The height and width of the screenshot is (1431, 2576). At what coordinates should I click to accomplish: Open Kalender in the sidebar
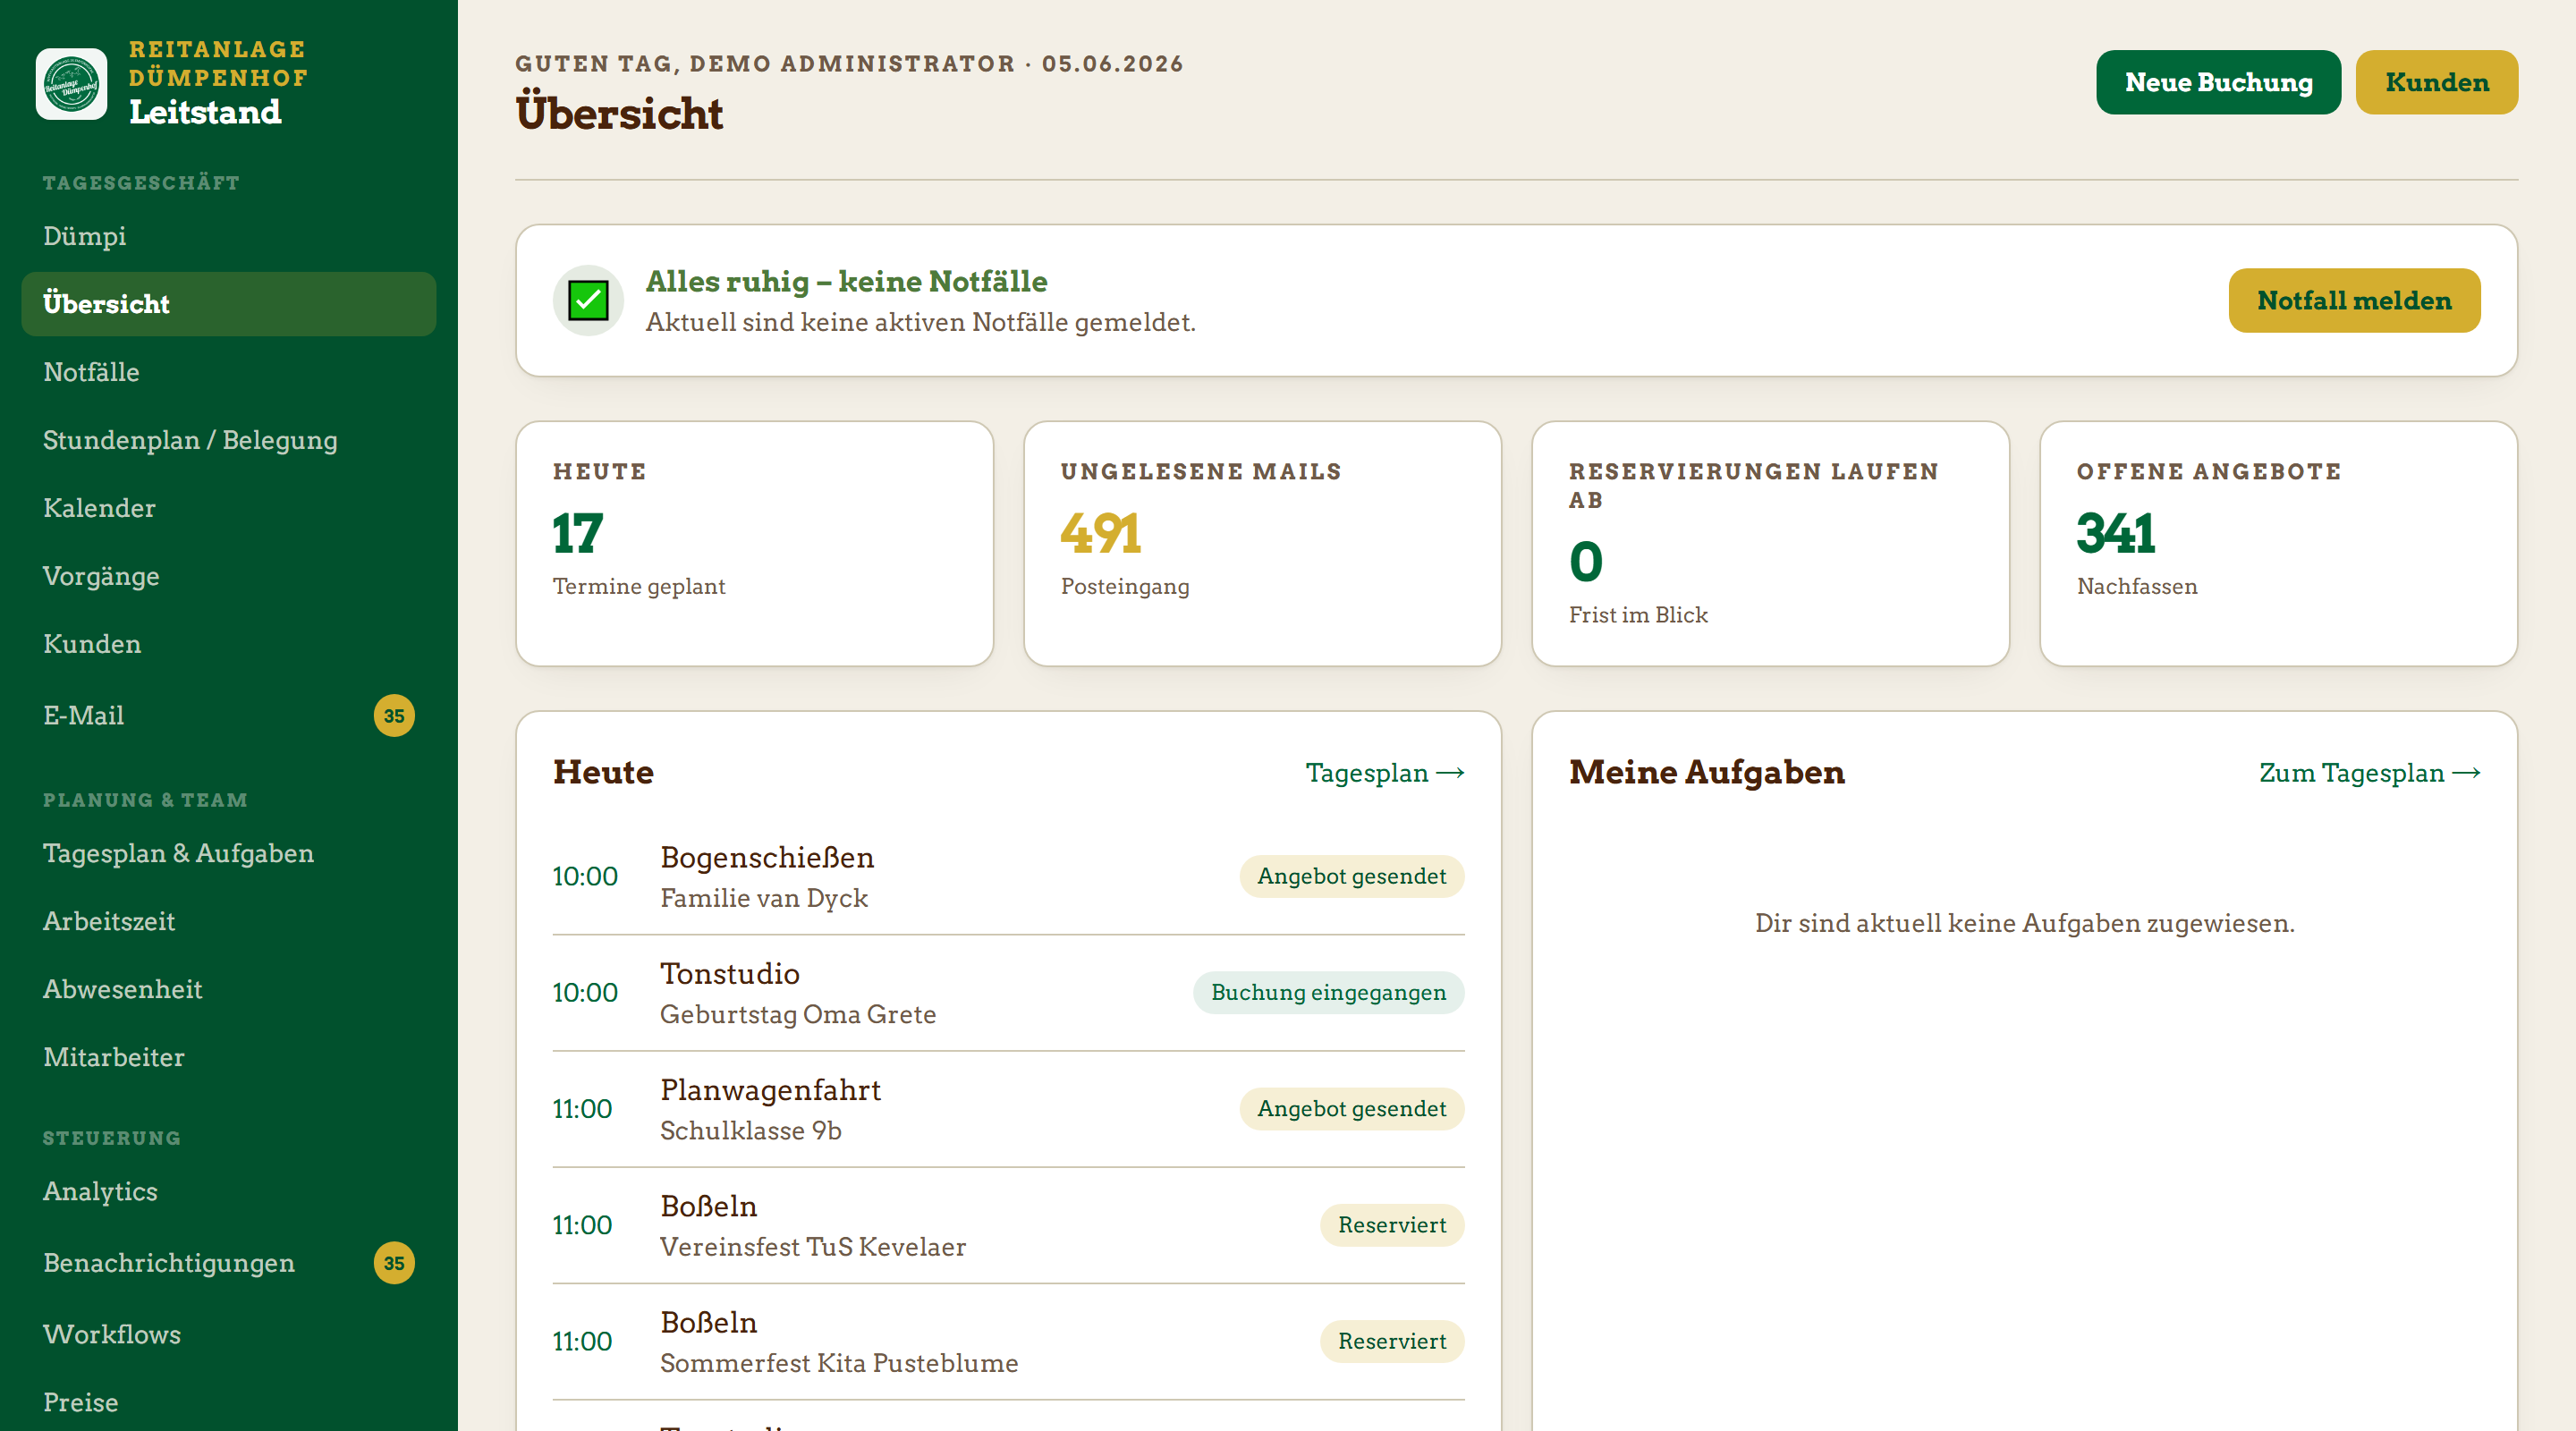tap(228, 508)
